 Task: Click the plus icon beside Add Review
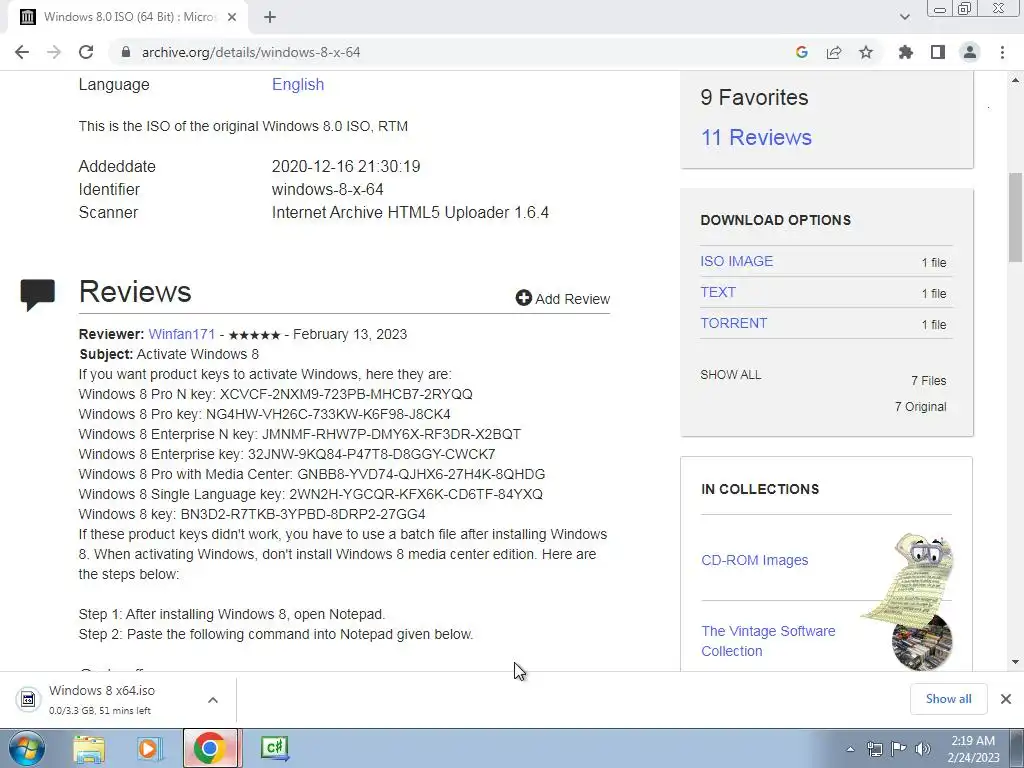point(523,298)
